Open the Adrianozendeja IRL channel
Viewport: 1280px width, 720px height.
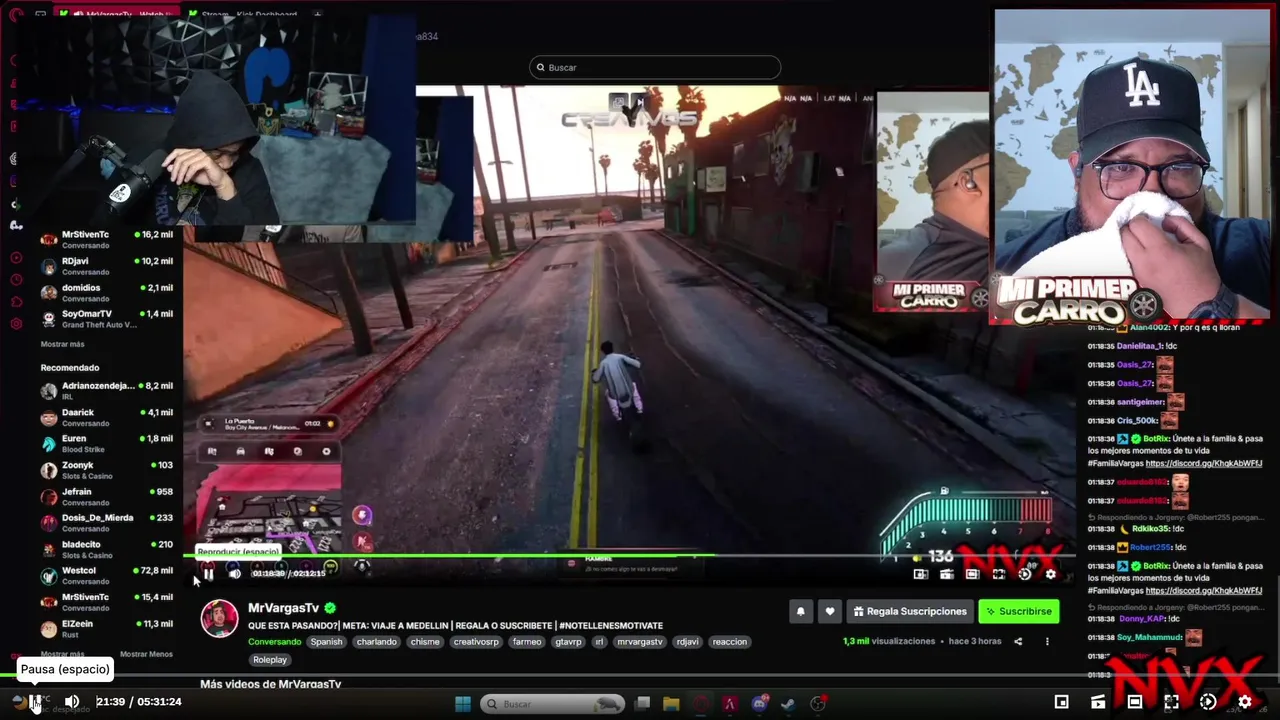click(106, 390)
